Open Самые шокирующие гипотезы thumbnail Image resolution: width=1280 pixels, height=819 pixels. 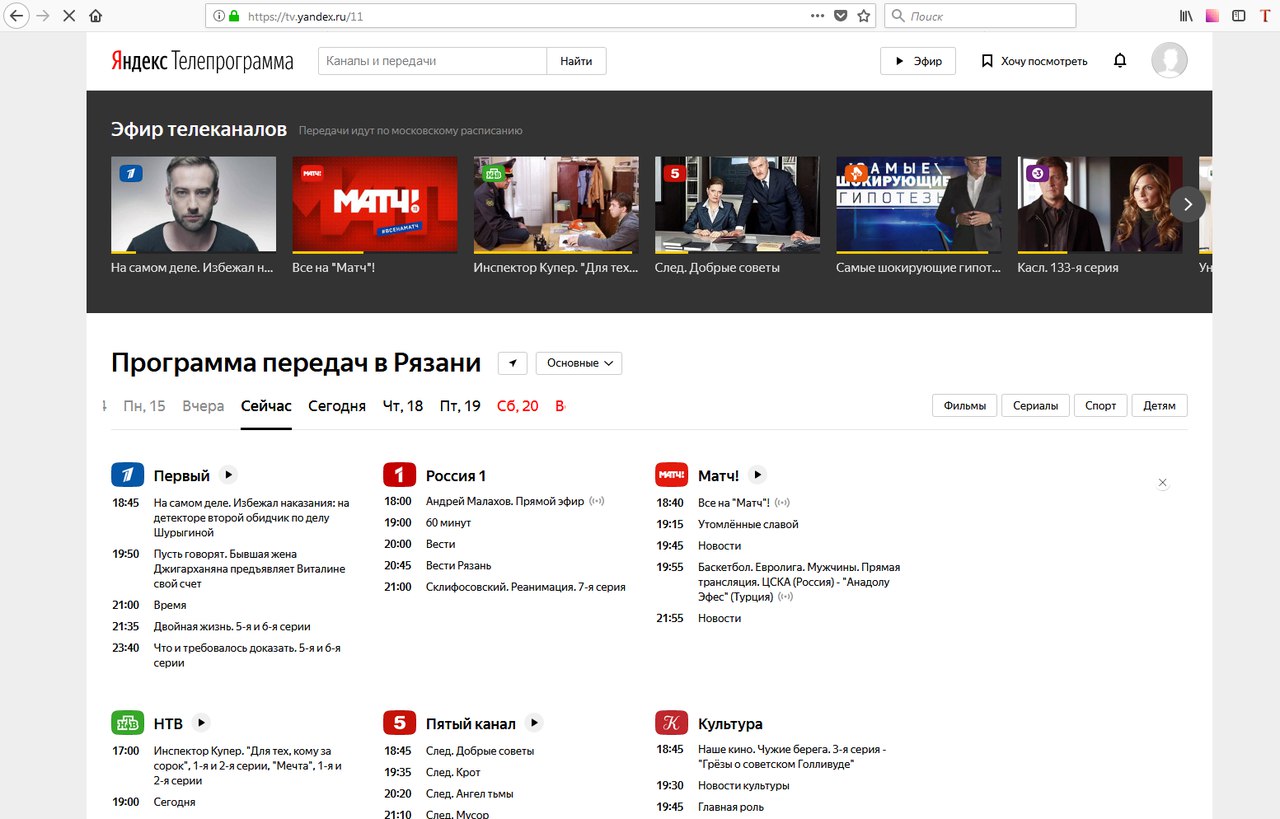pyautogui.click(x=918, y=205)
